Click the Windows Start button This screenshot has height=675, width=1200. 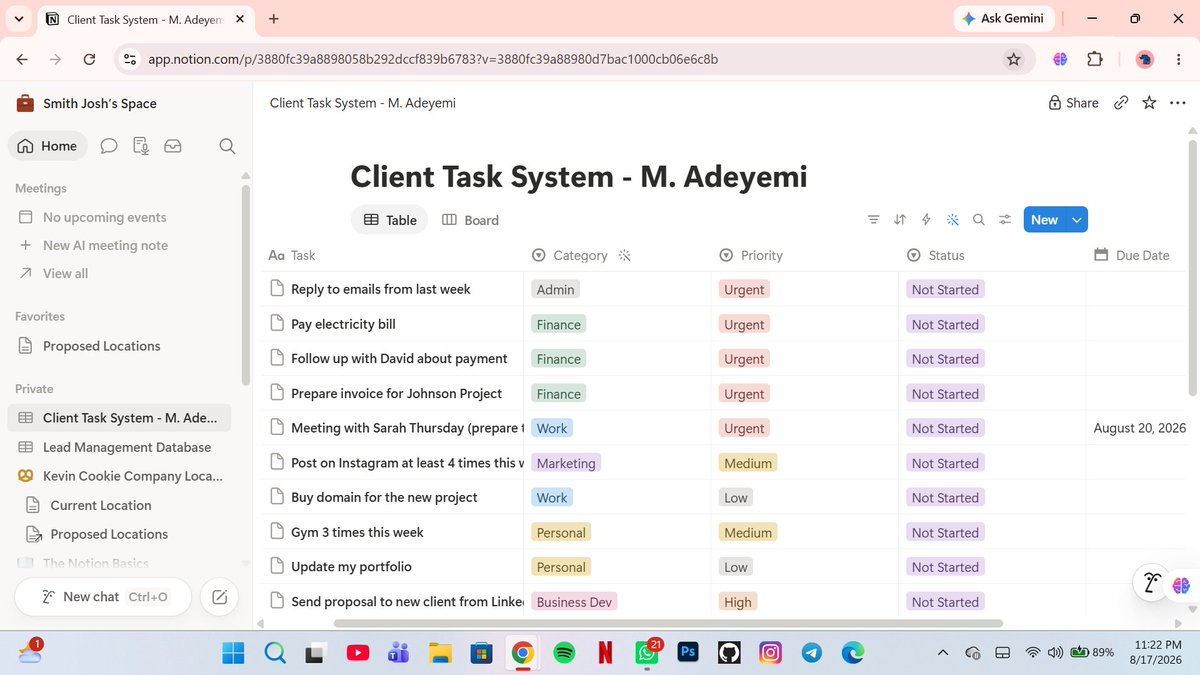(x=233, y=653)
